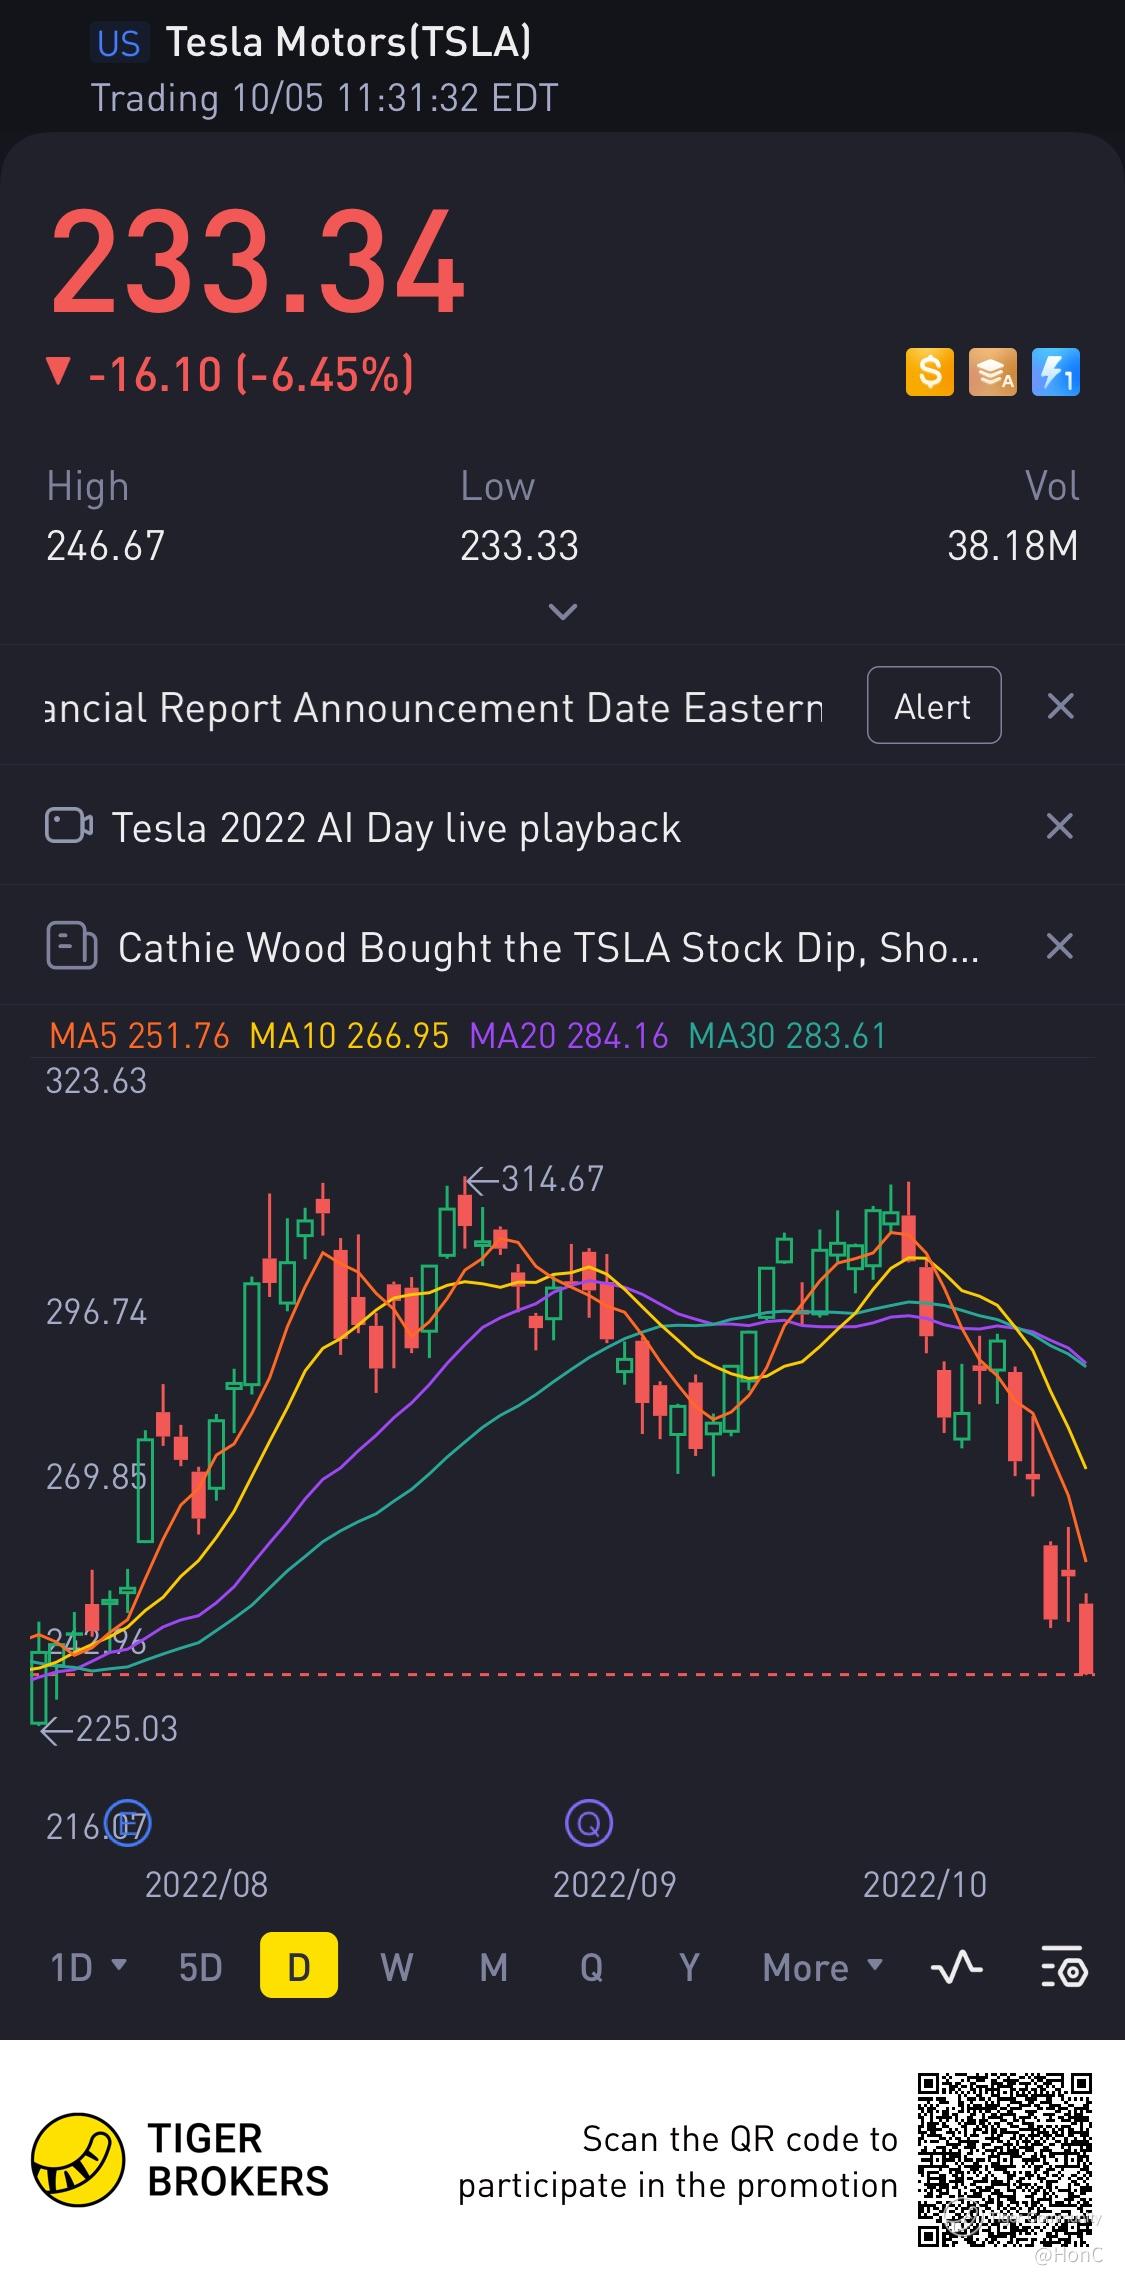Tap the Vol 38.18M value
The image size is (1125, 2280).
tap(1013, 546)
